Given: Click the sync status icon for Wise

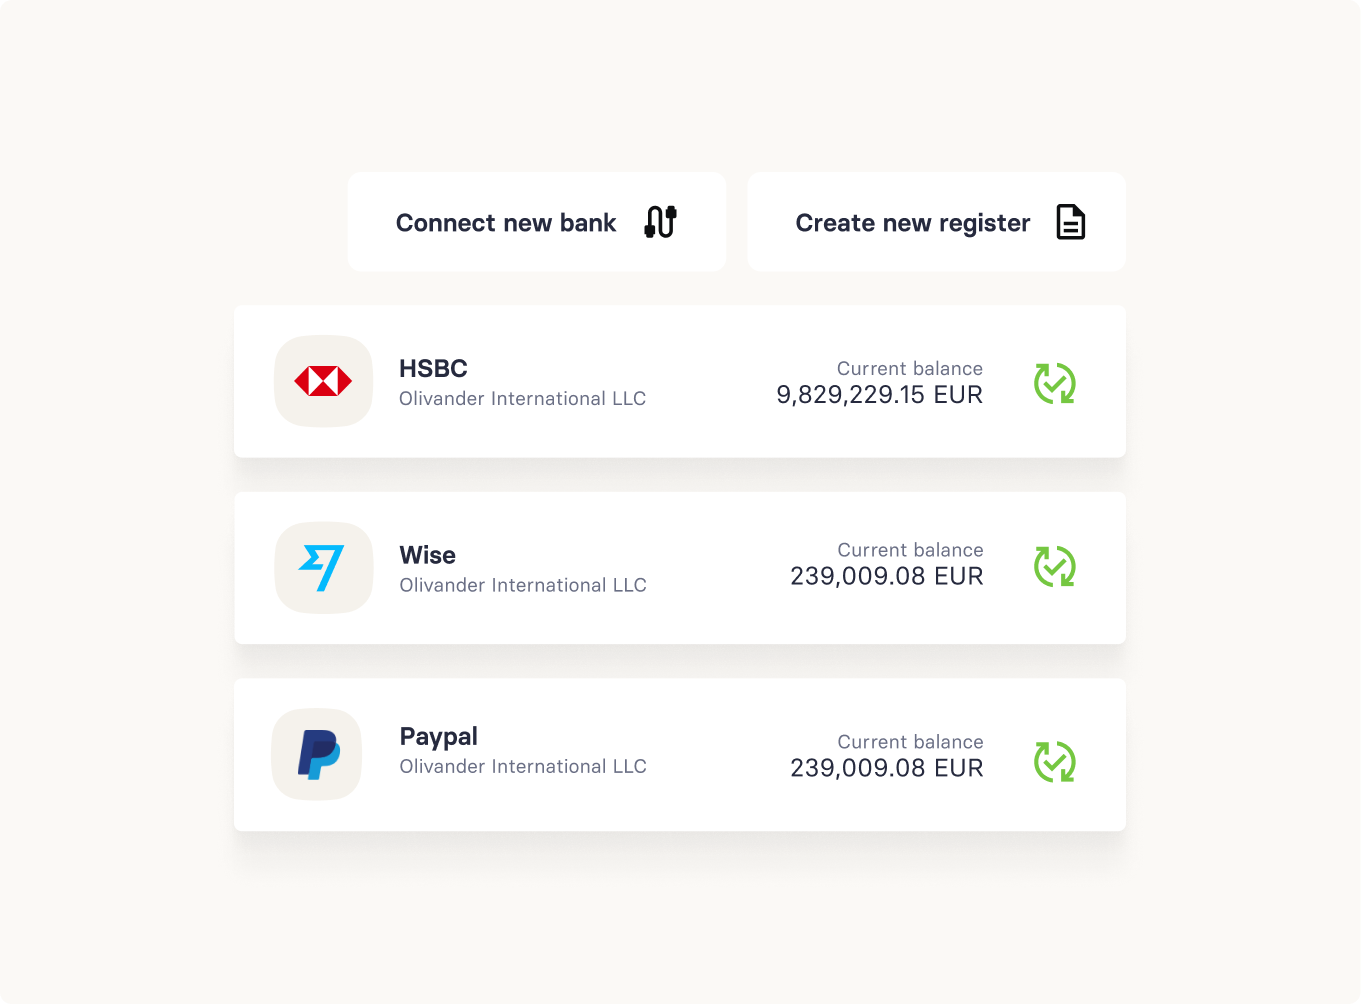Looking at the screenshot, I should click(1054, 566).
